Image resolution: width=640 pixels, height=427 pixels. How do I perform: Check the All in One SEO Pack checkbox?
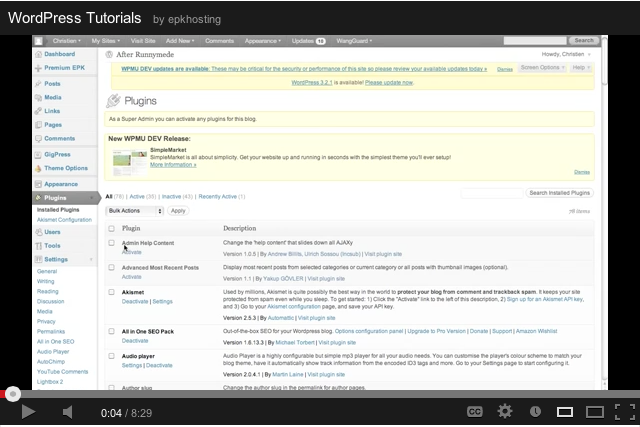pyautogui.click(x=111, y=331)
